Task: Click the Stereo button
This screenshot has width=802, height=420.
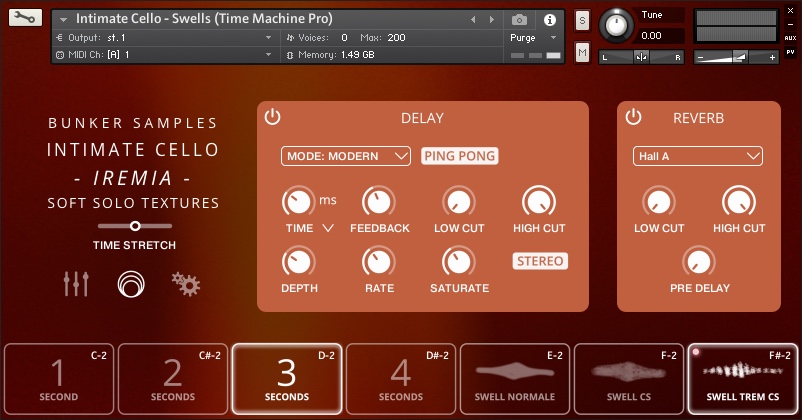Action: click(x=540, y=261)
